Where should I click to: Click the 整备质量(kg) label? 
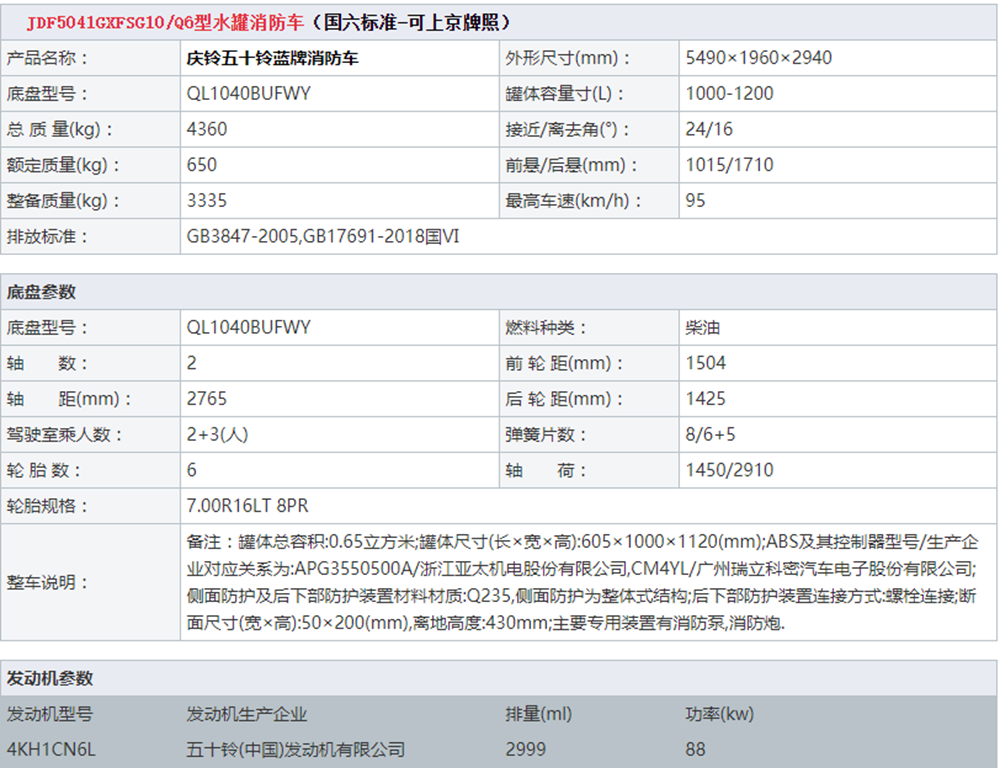(63, 202)
